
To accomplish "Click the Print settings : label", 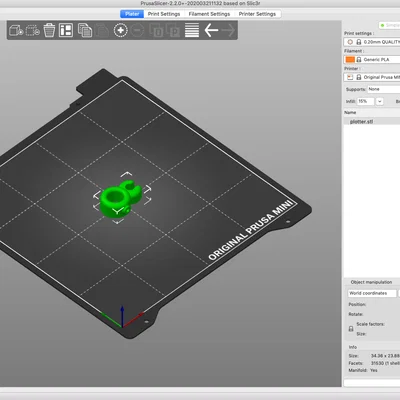I will [359, 33].
